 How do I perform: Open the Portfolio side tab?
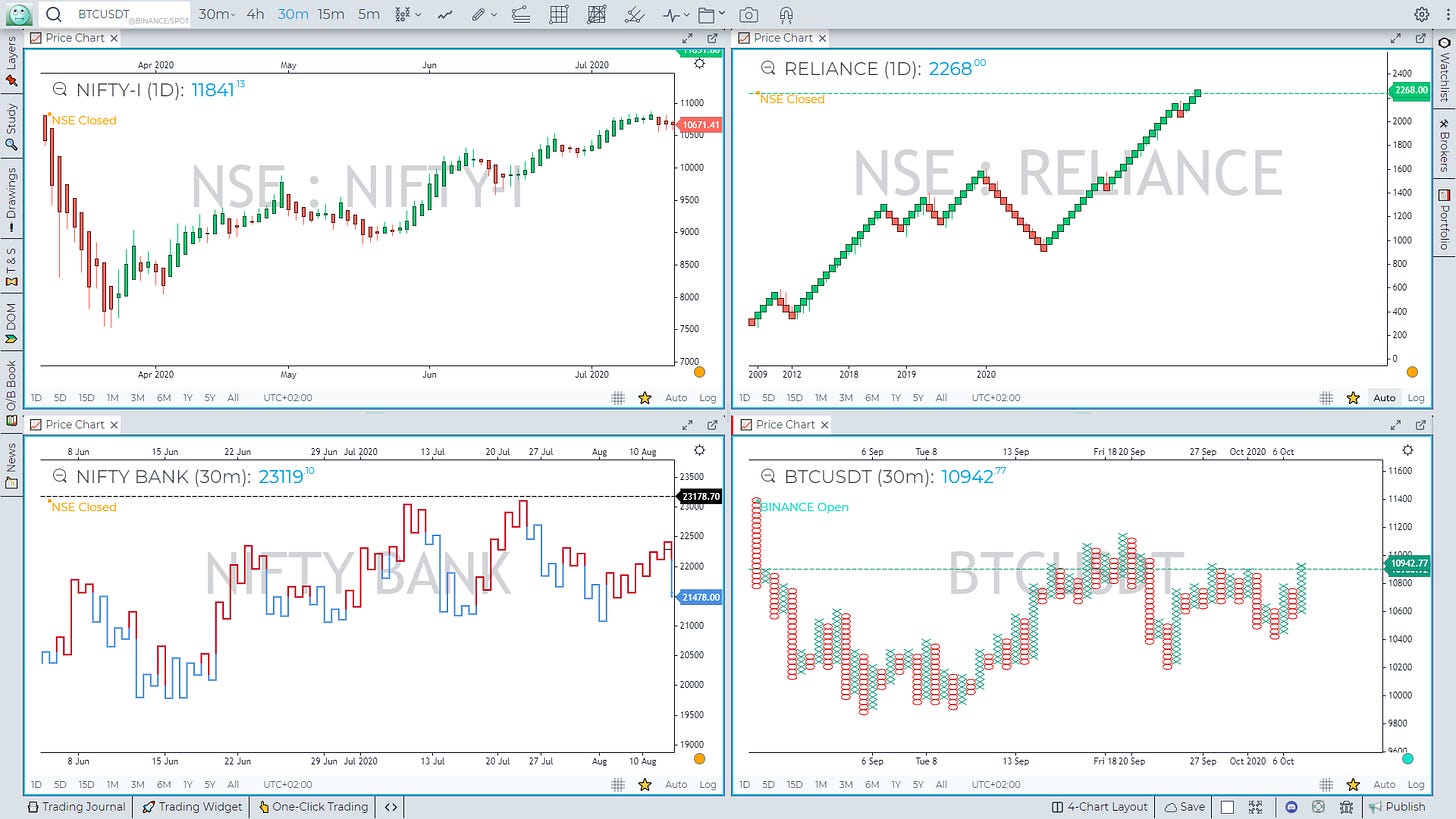pos(1444,219)
